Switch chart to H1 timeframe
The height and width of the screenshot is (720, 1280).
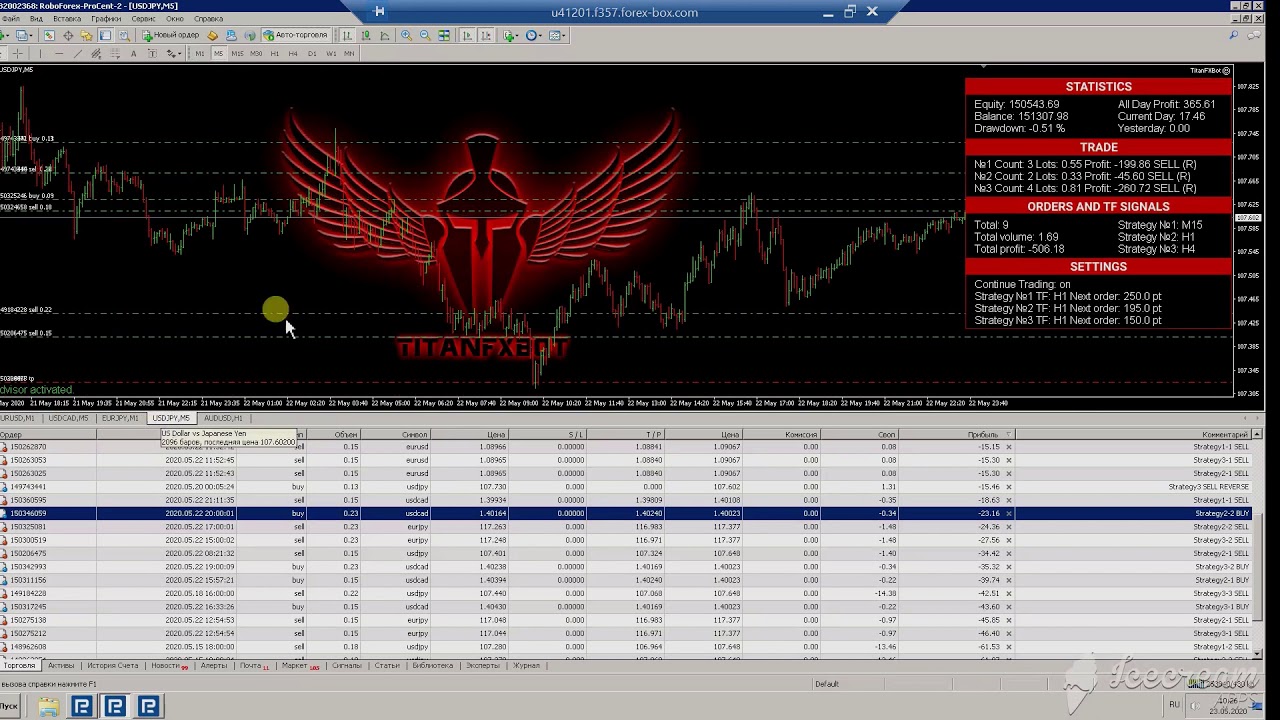point(275,54)
